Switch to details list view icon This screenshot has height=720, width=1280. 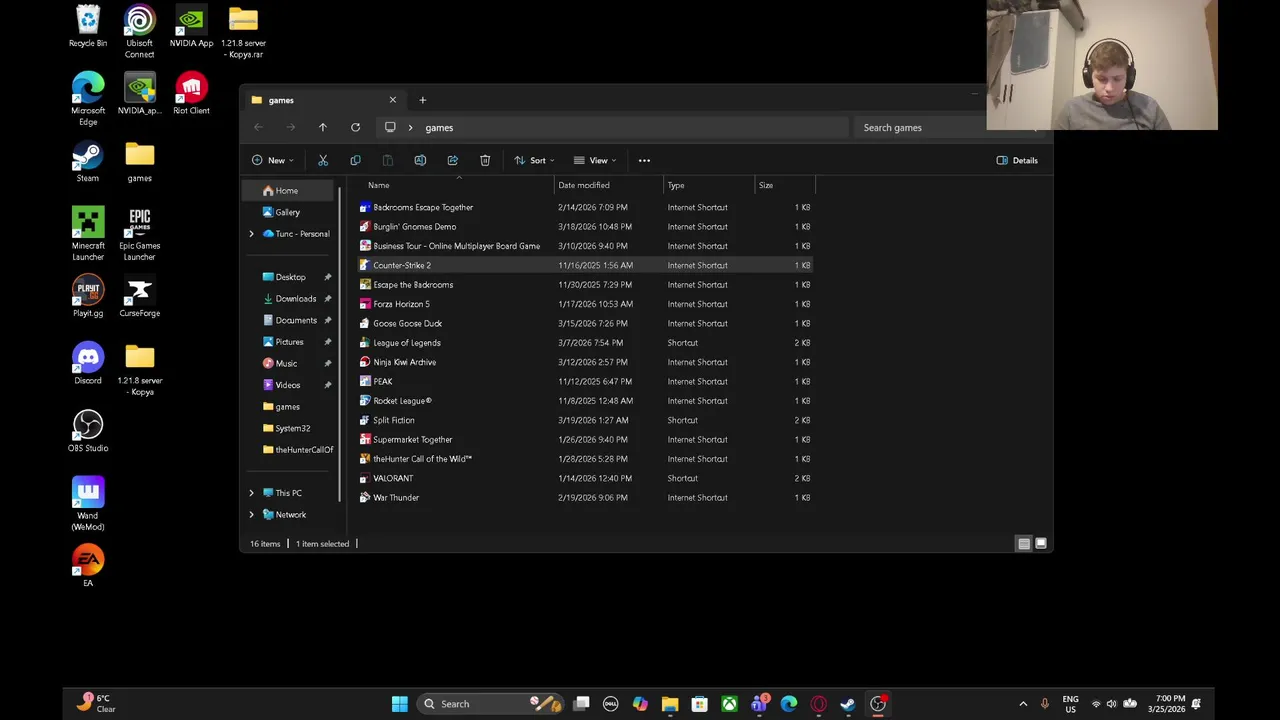(1023, 543)
